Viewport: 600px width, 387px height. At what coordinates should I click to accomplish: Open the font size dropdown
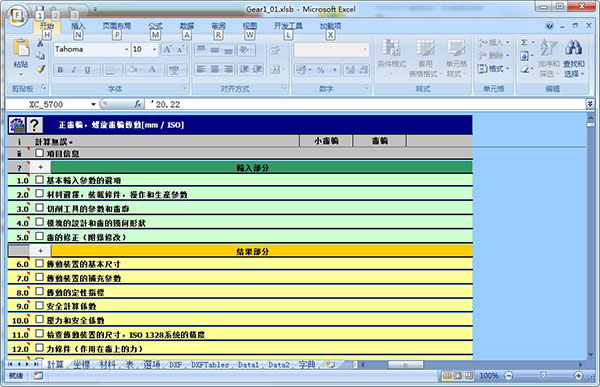click(155, 49)
